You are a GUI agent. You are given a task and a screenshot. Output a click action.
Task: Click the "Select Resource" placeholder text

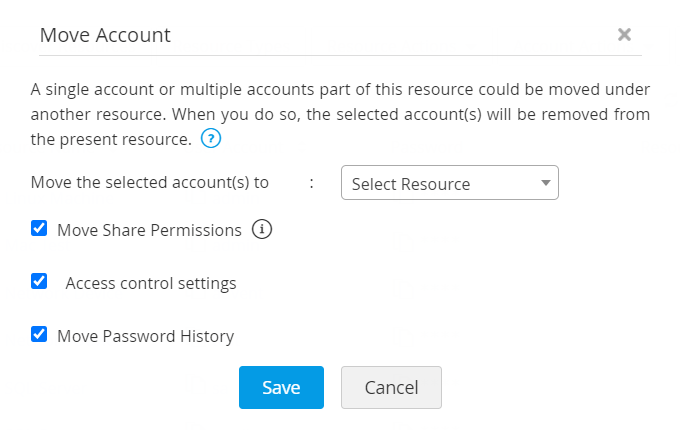click(x=411, y=184)
